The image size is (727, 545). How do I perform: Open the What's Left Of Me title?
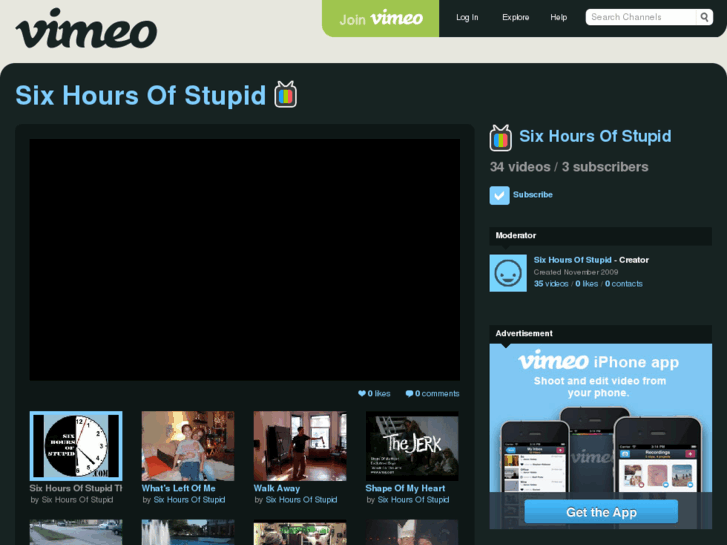179,488
